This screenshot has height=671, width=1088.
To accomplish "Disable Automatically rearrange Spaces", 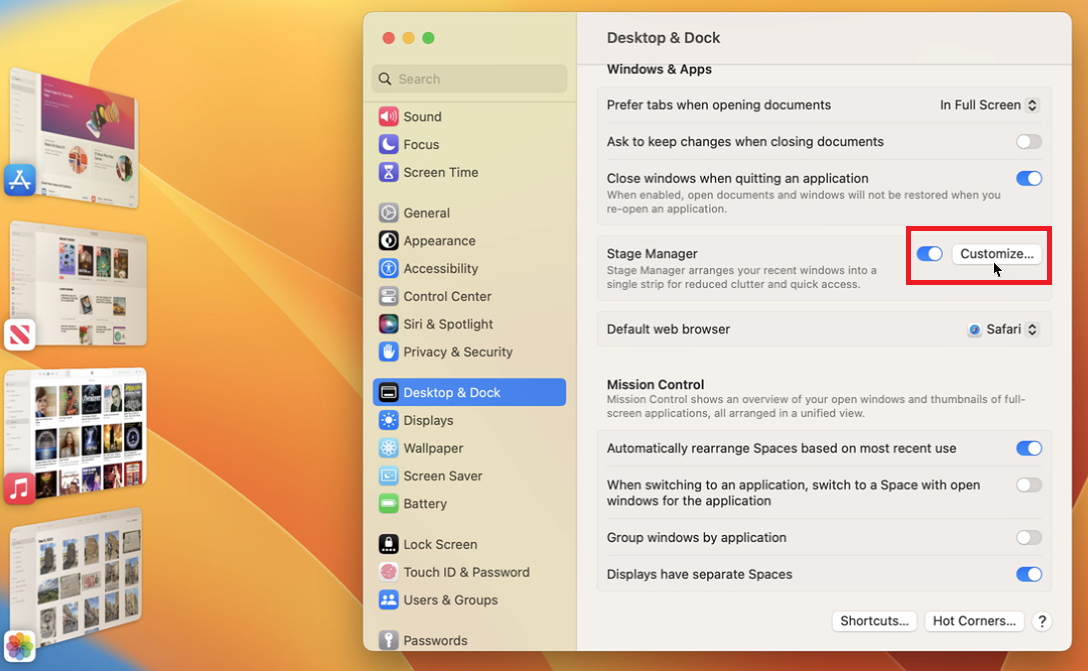I will click(x=1029, y=448).
